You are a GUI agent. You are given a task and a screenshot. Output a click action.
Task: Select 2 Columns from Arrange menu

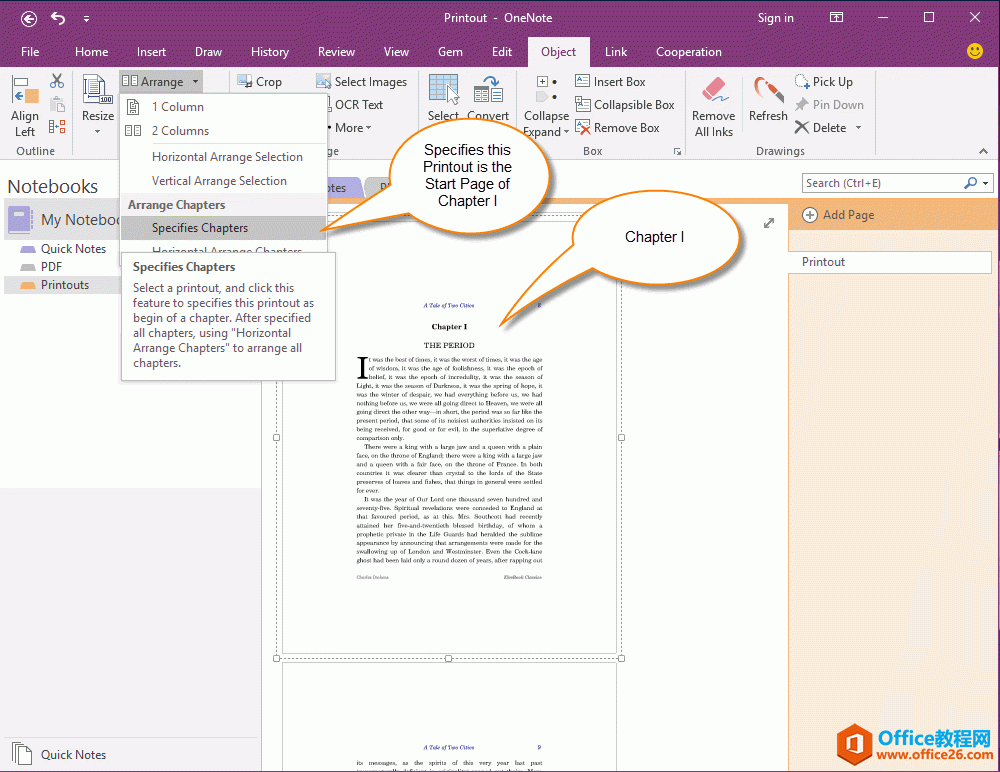point(180,131)
